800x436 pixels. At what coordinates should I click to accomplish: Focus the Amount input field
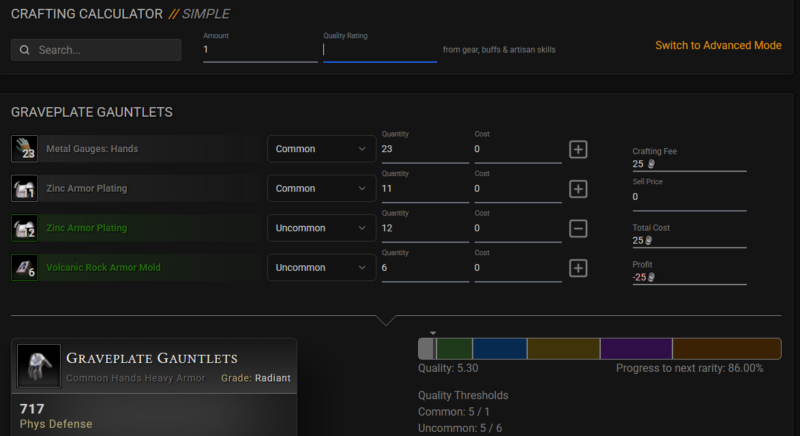coord(260,50)
